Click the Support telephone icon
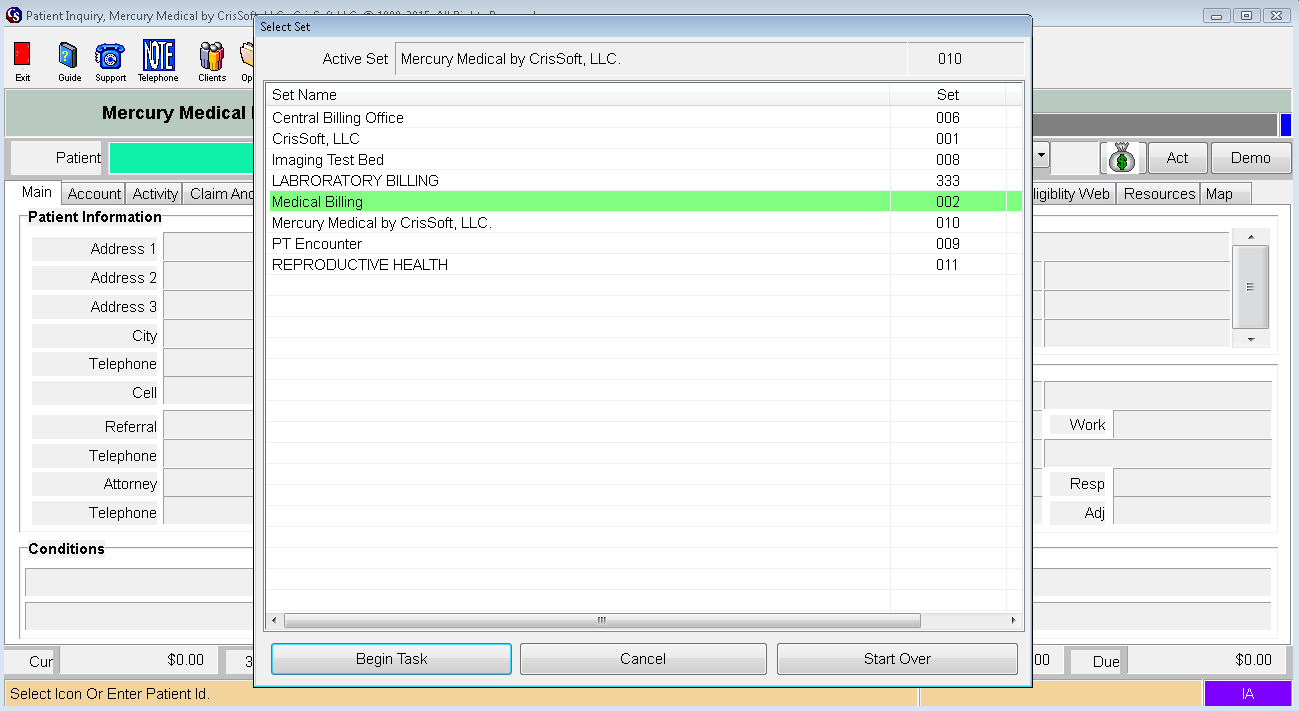The image size is (1299, 711). click(x=110, y=56)
